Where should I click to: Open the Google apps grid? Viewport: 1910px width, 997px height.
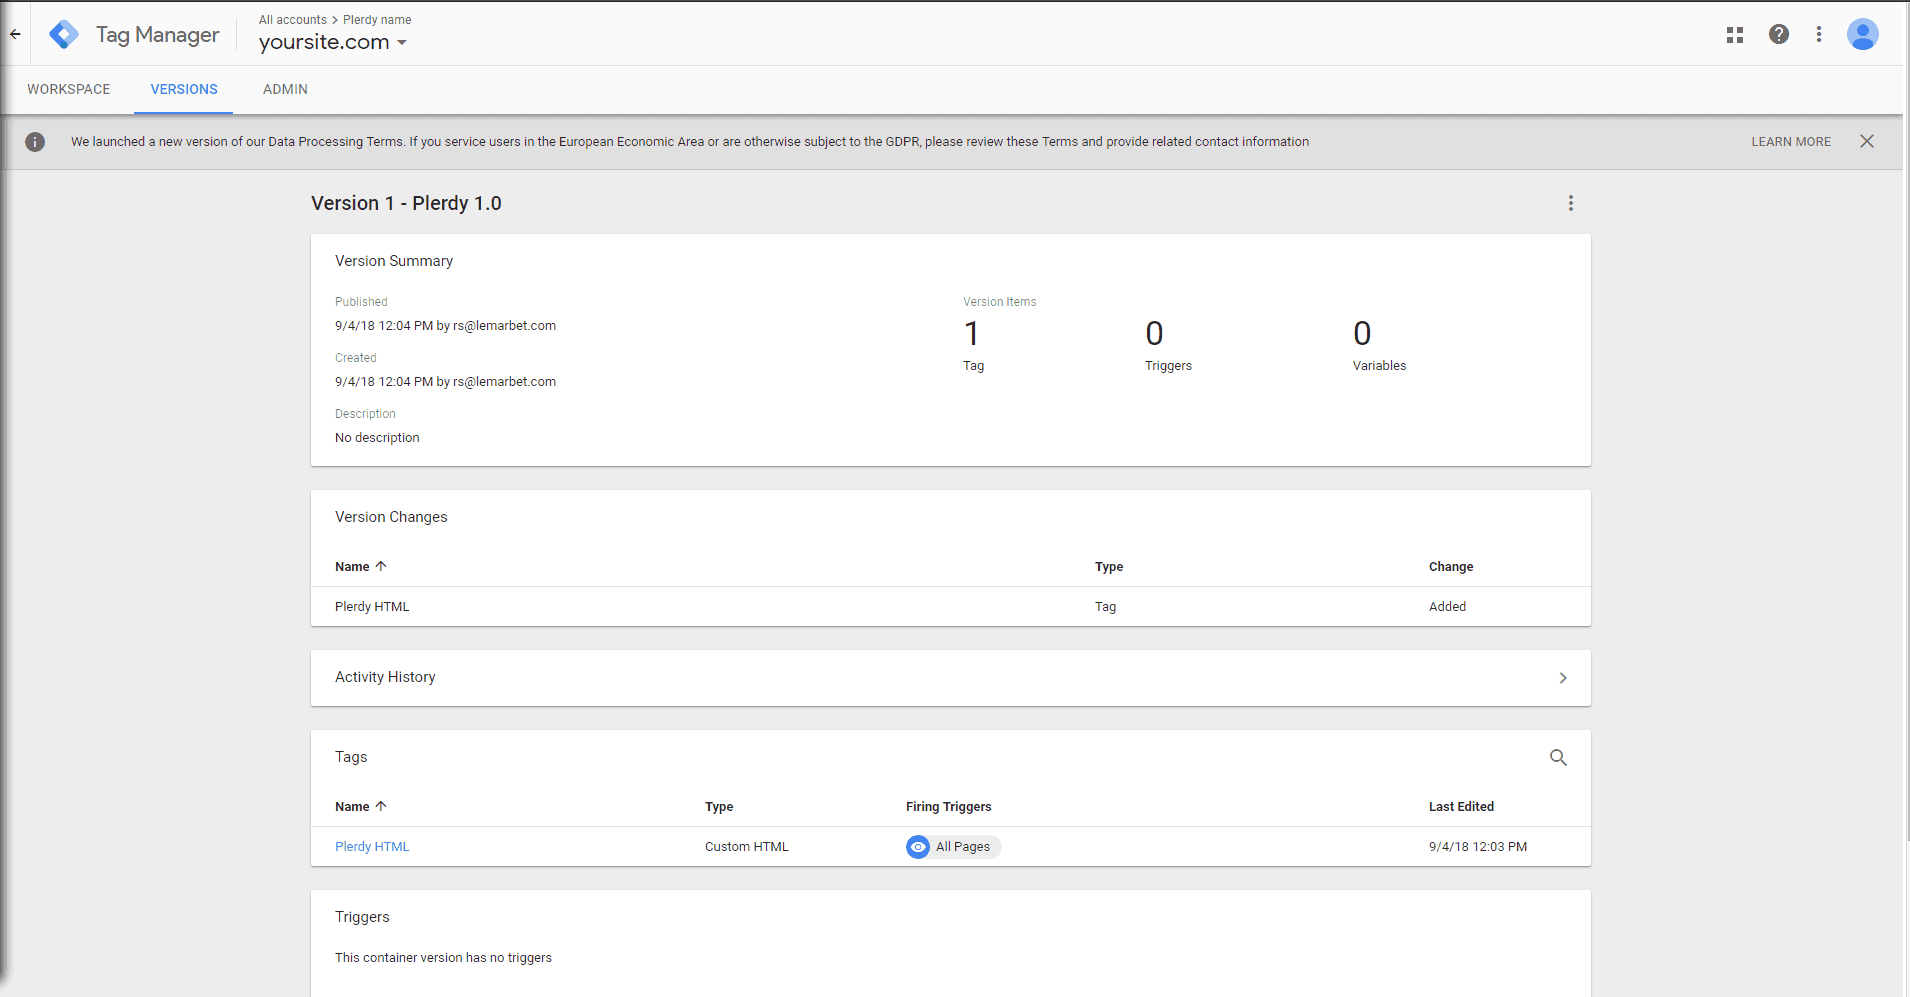click(x=1735, y=35)
